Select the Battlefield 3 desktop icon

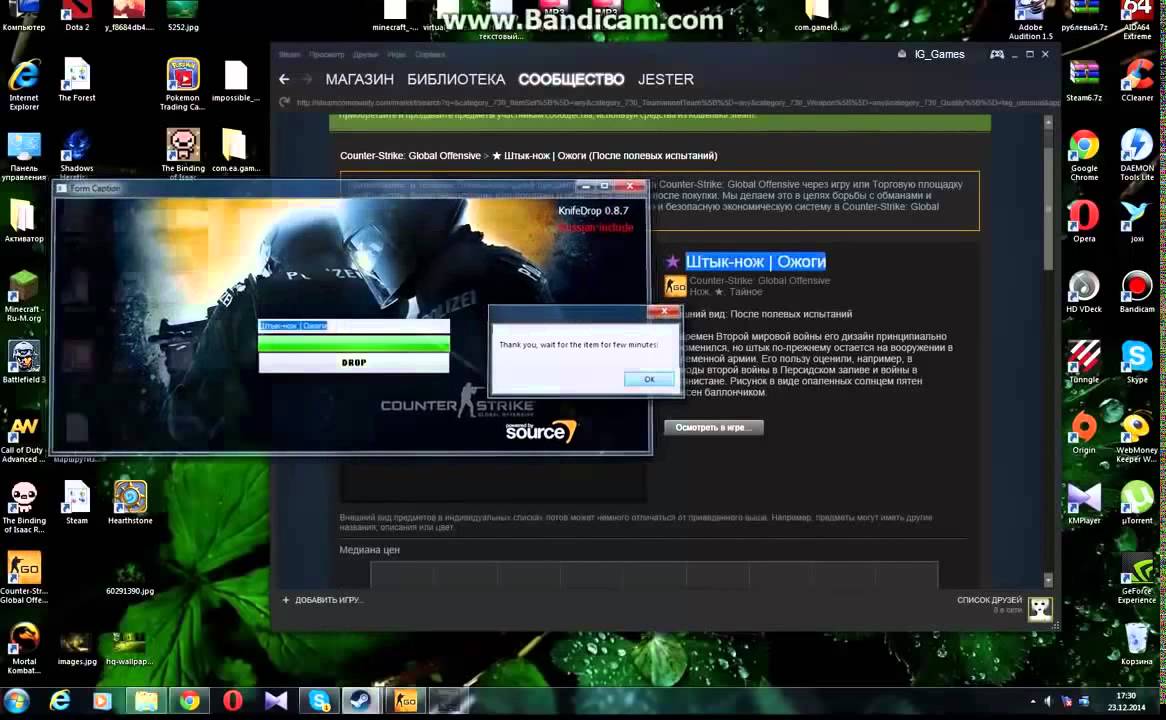tap(24, 362)
